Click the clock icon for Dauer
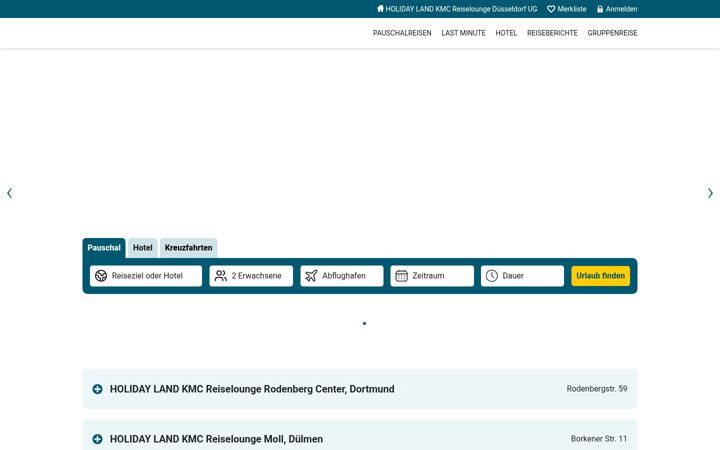Image resolution: width=720 pixels, height=450 pixels. click(x=492, y=276)
